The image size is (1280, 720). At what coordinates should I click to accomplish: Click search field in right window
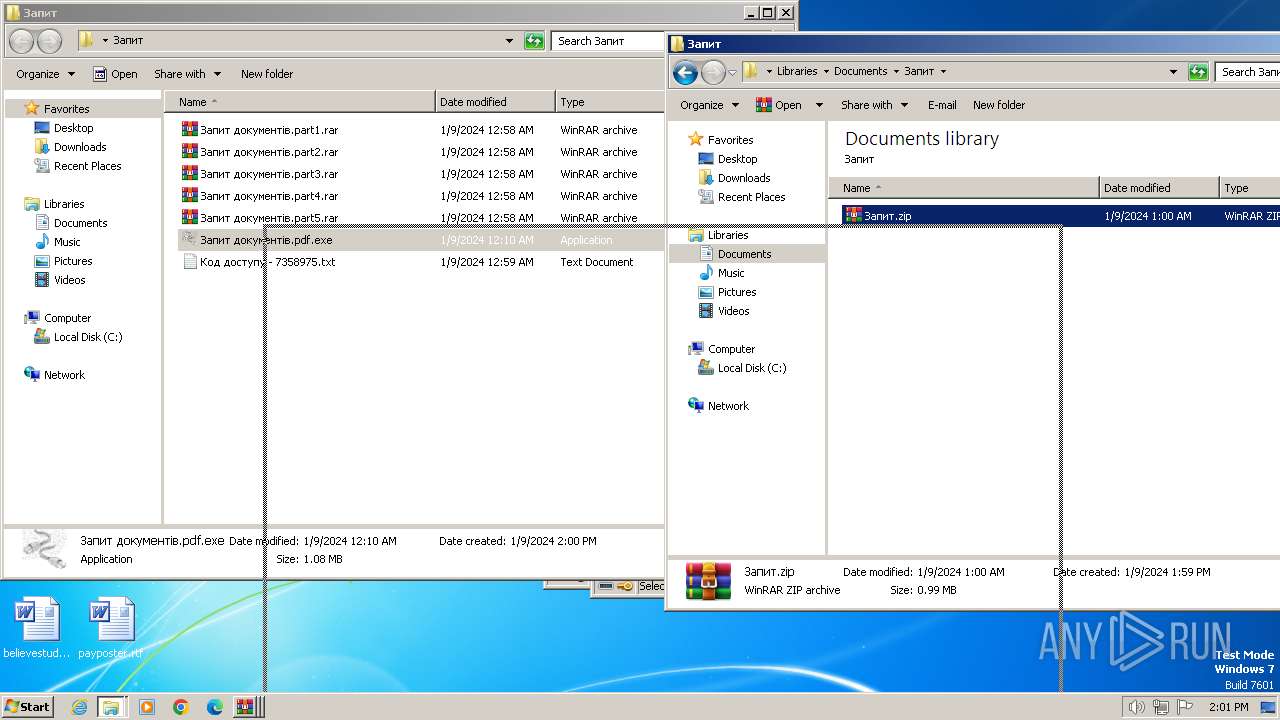click(1248, 72)
